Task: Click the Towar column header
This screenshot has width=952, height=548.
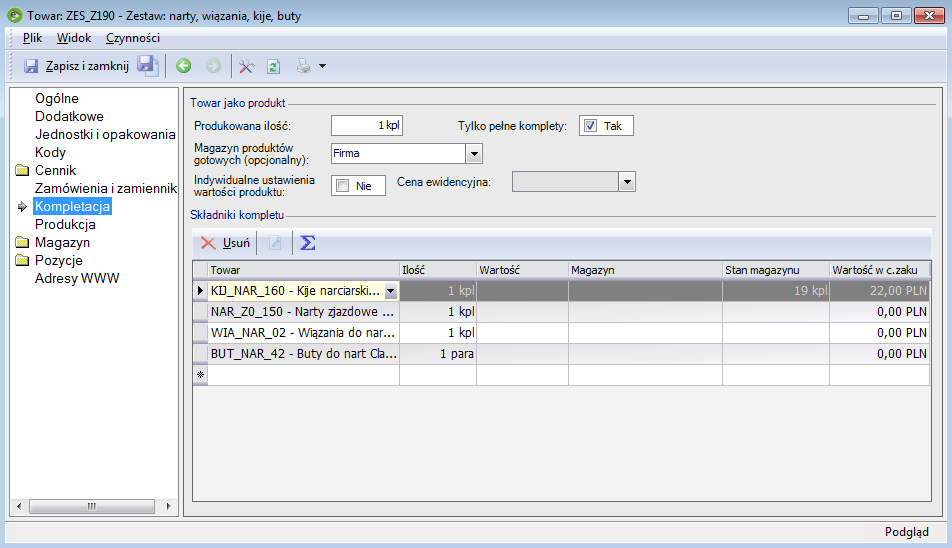Action: tap(303, 270)
